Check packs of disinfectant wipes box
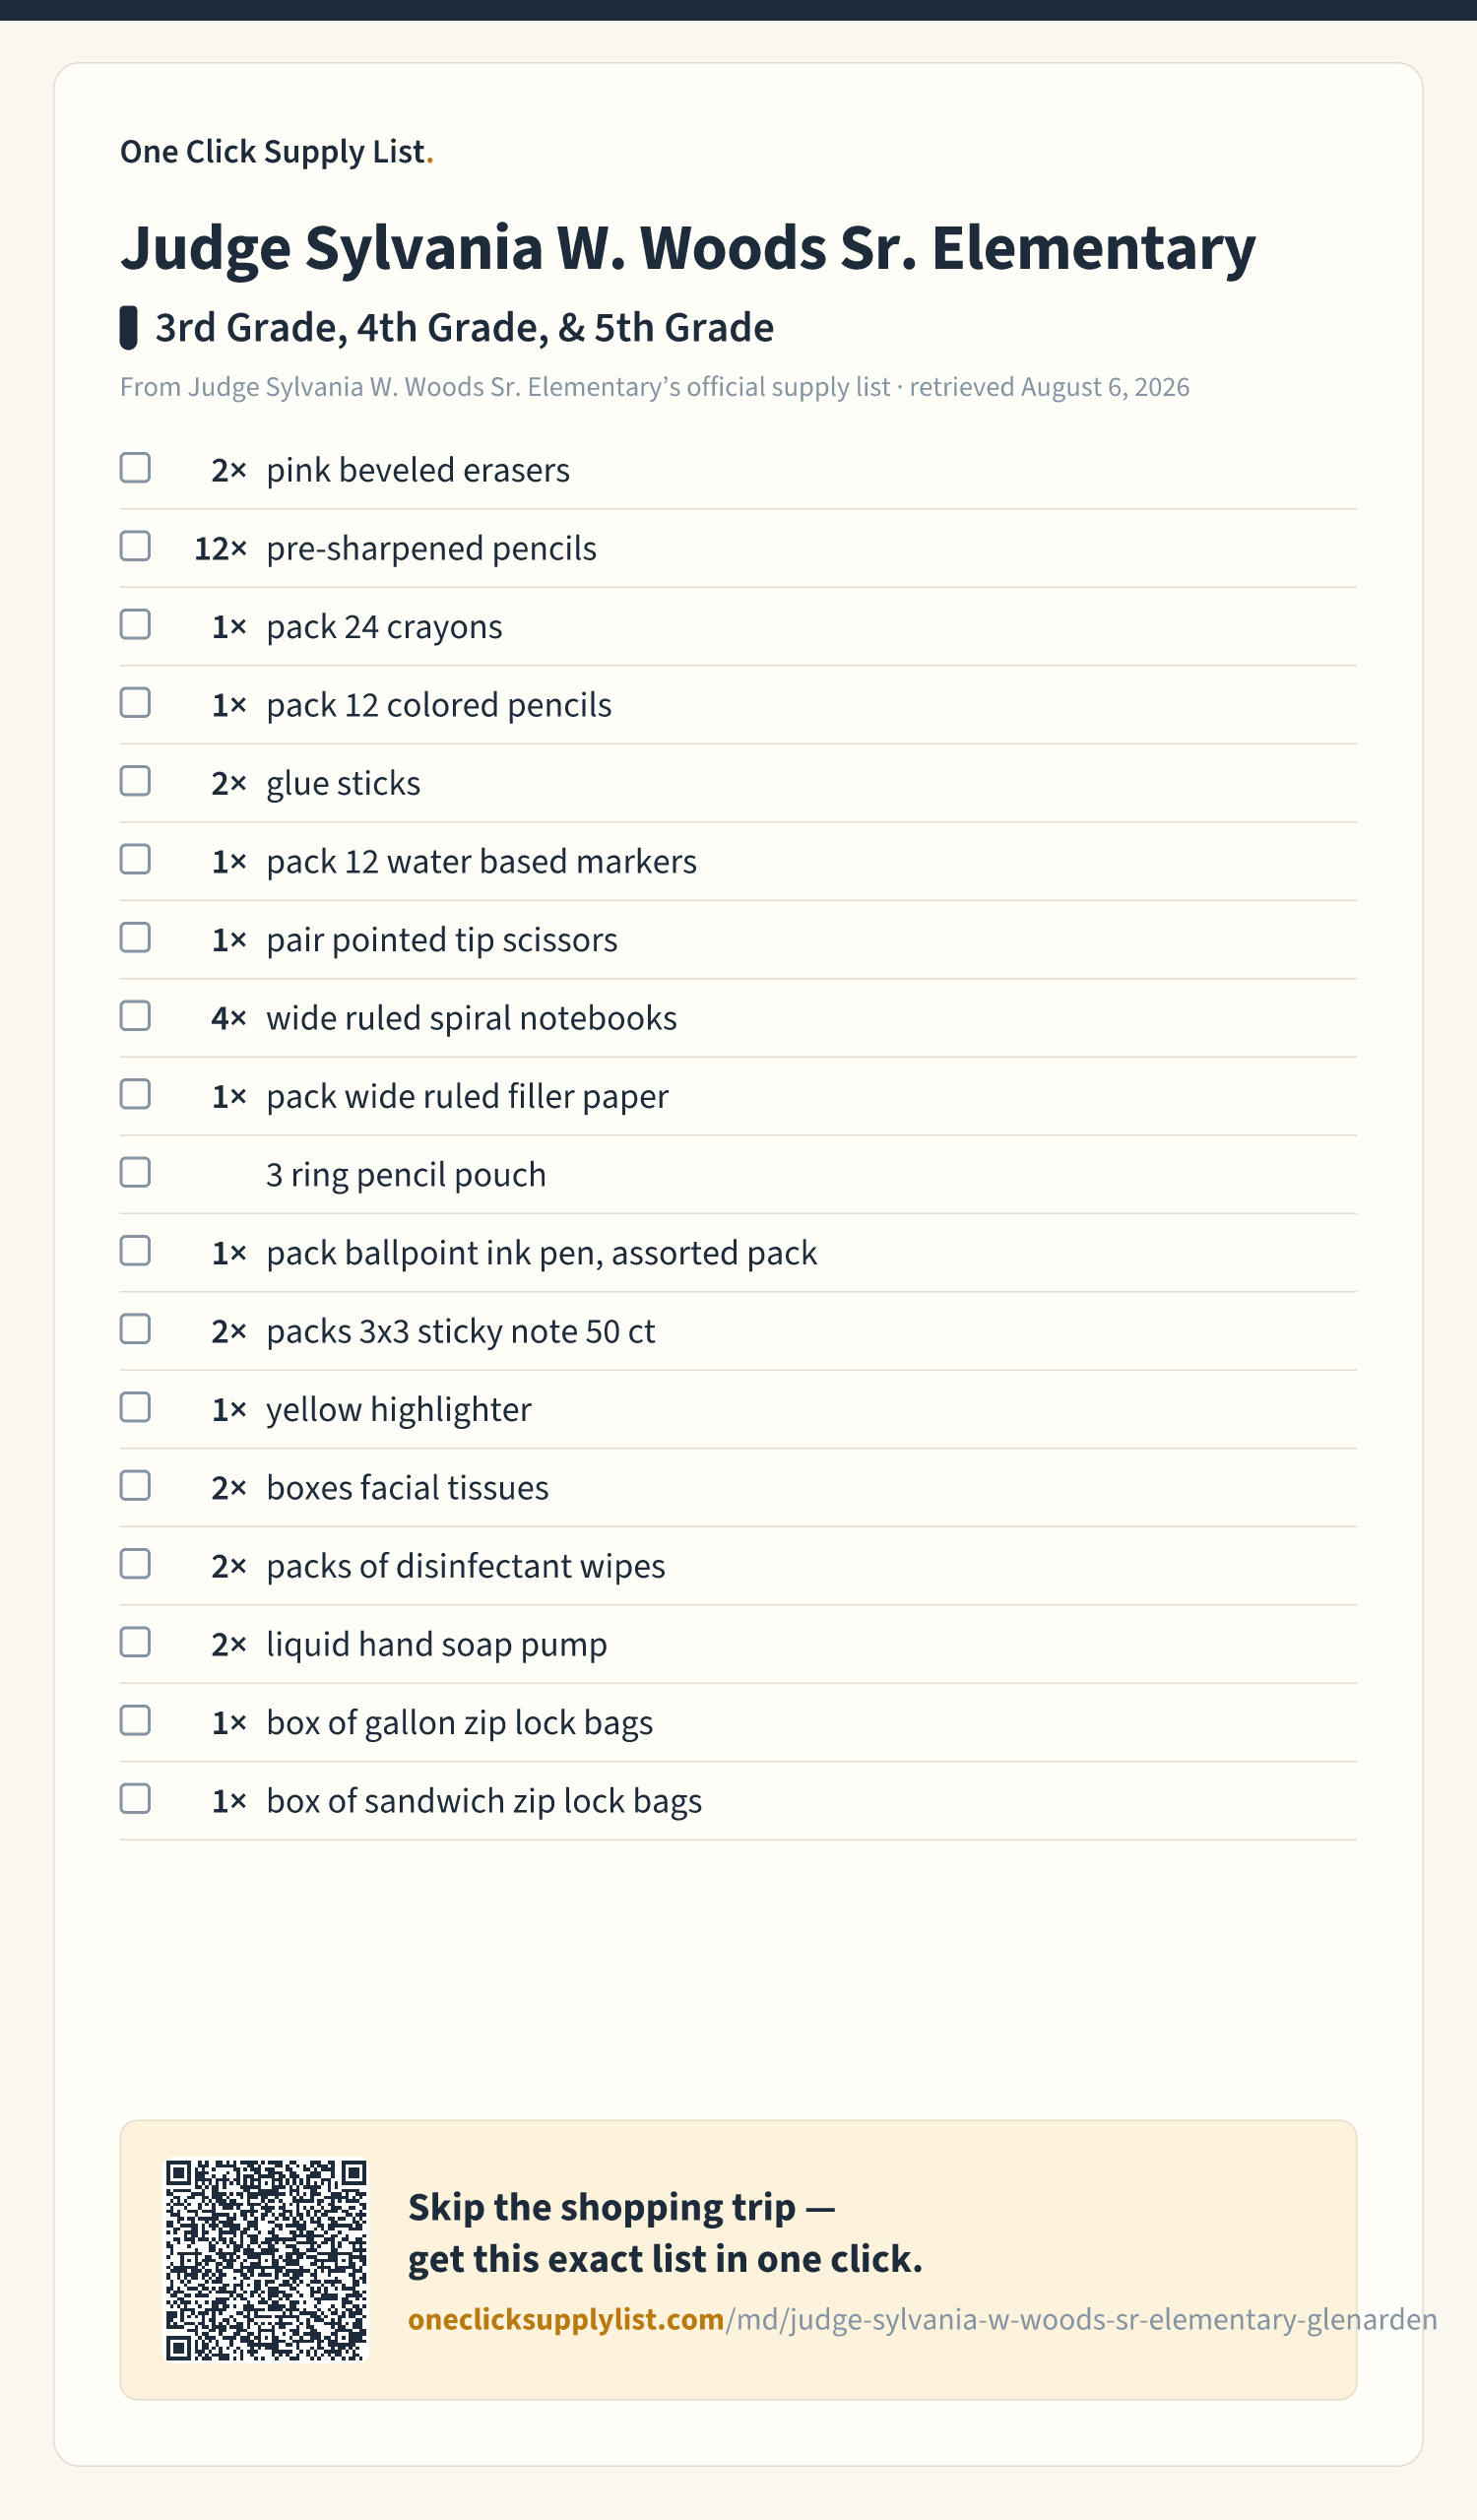1477x2520 pixels. (x=135, y=1564)
